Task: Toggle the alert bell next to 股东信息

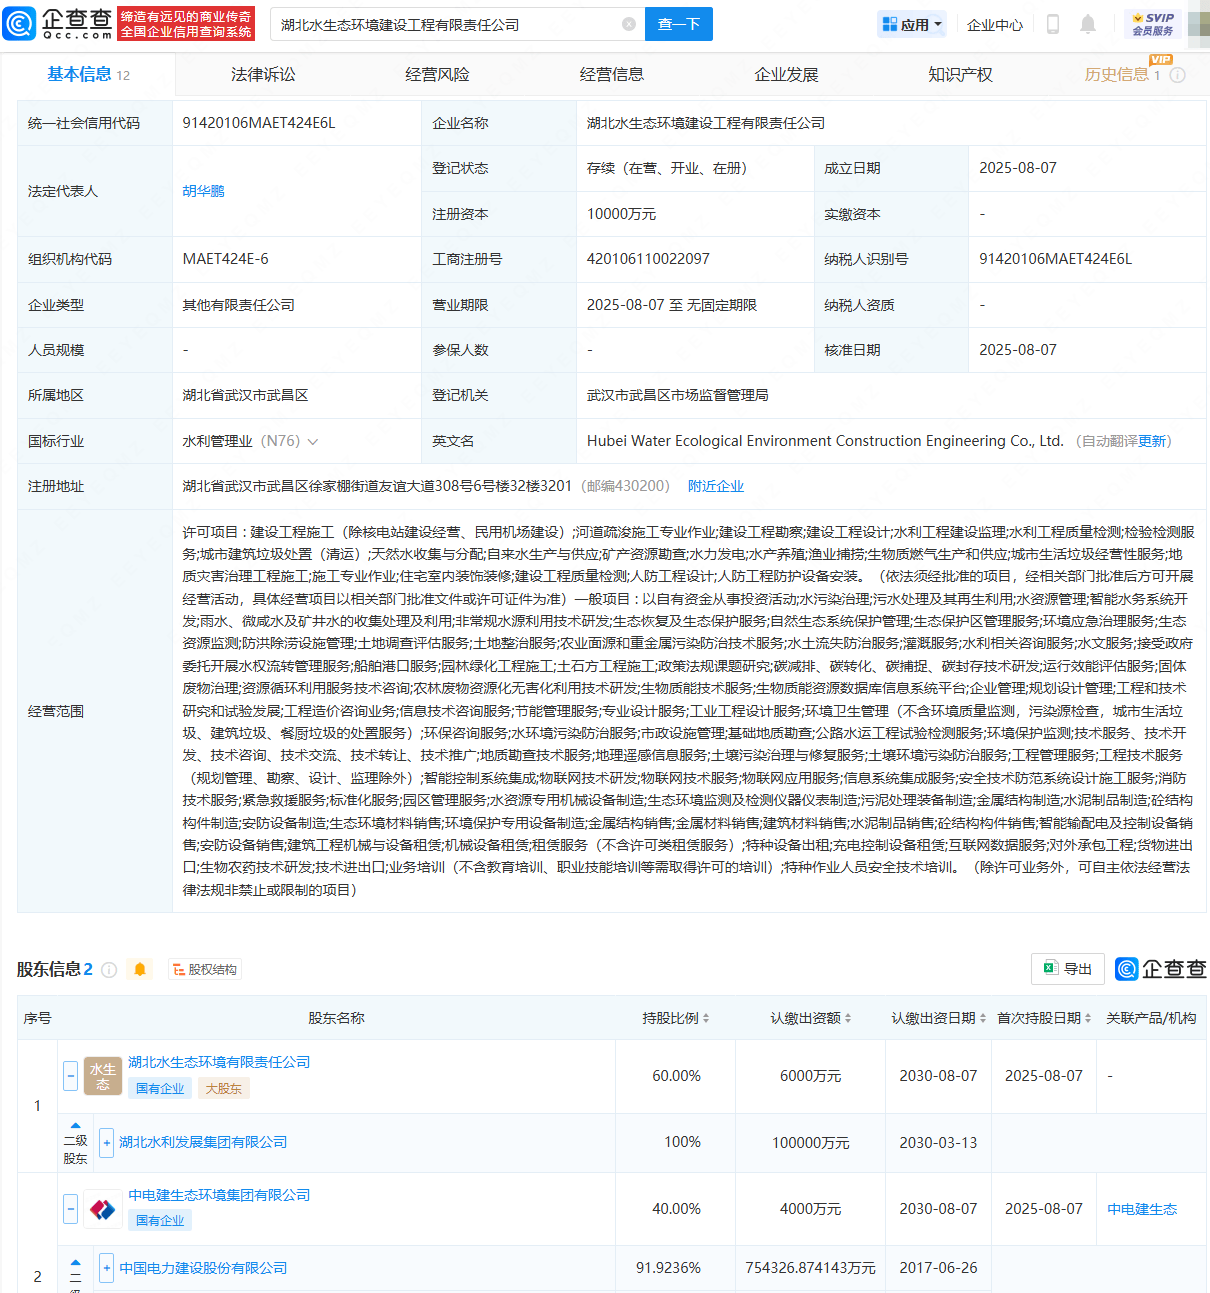Action: click(x=140, y=969)
